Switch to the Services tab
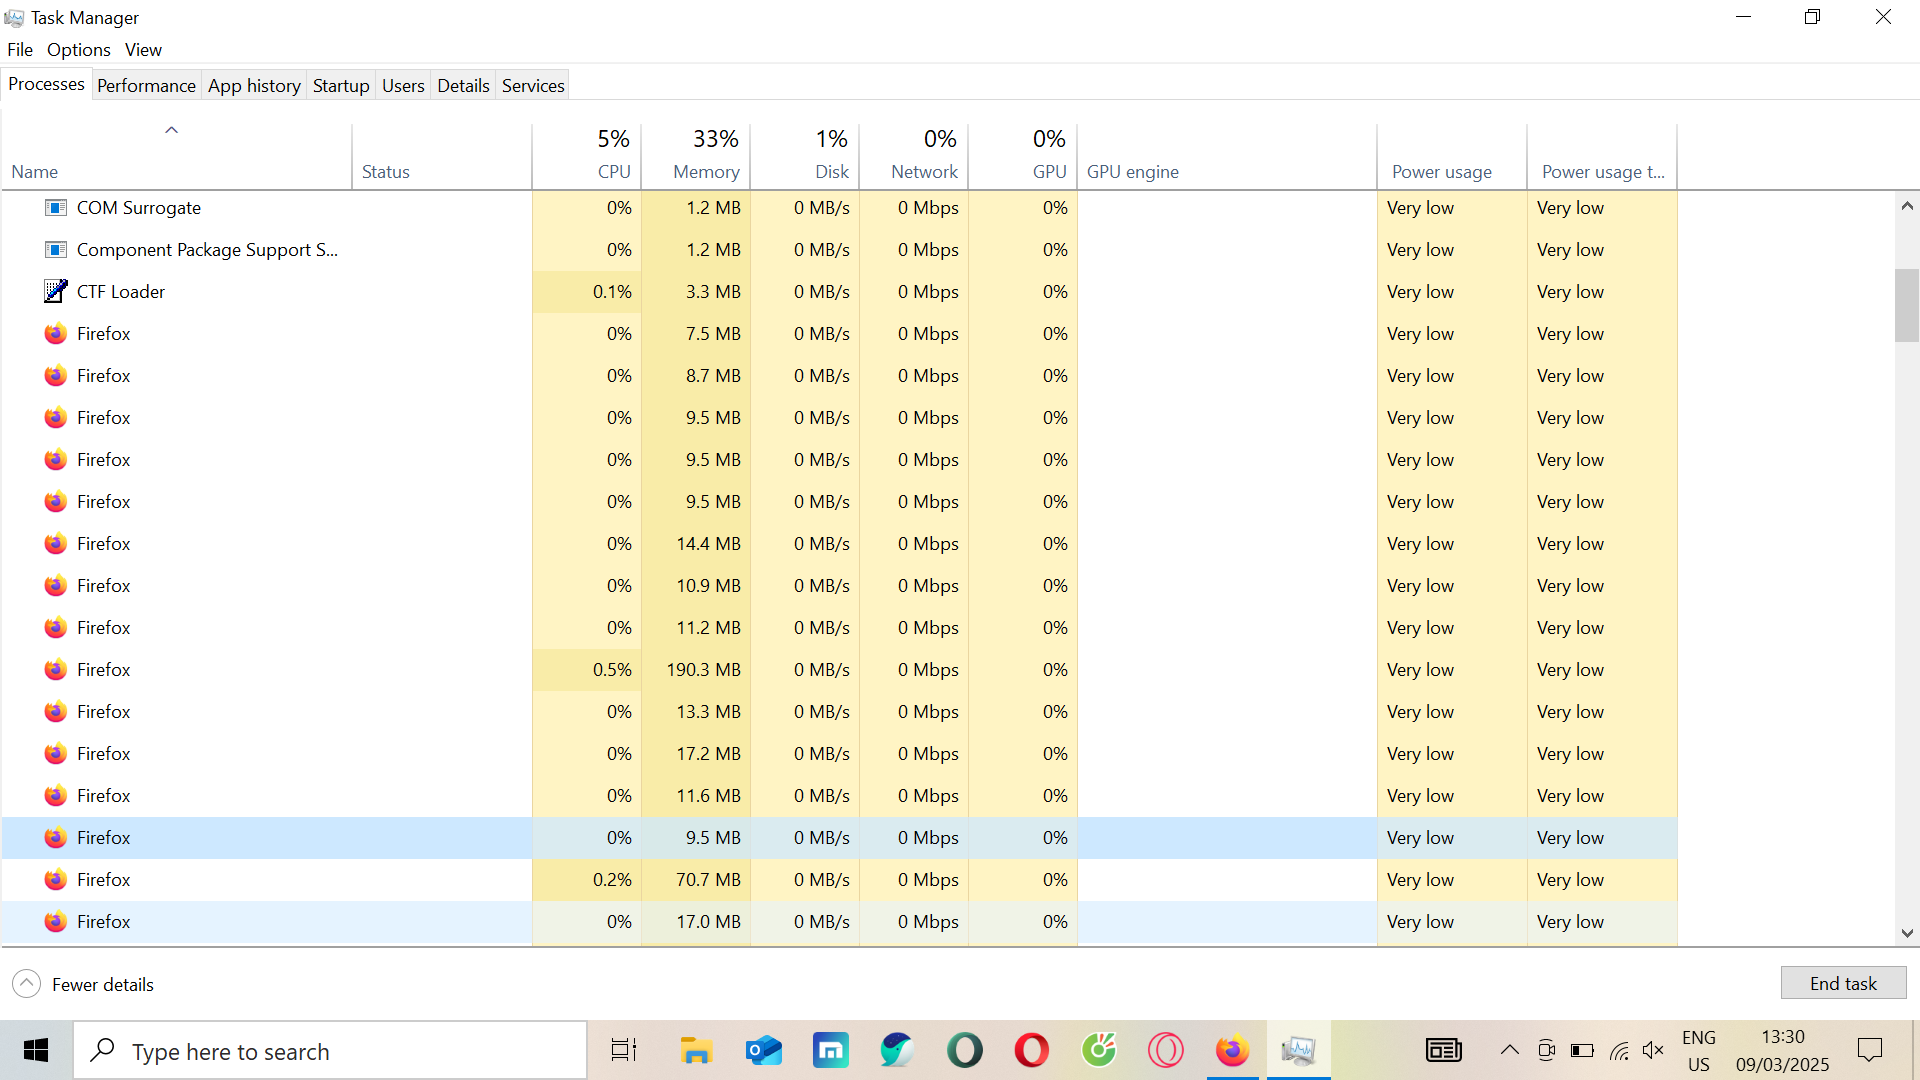This screenshot has height=1080, width=1920. point(533,86)
